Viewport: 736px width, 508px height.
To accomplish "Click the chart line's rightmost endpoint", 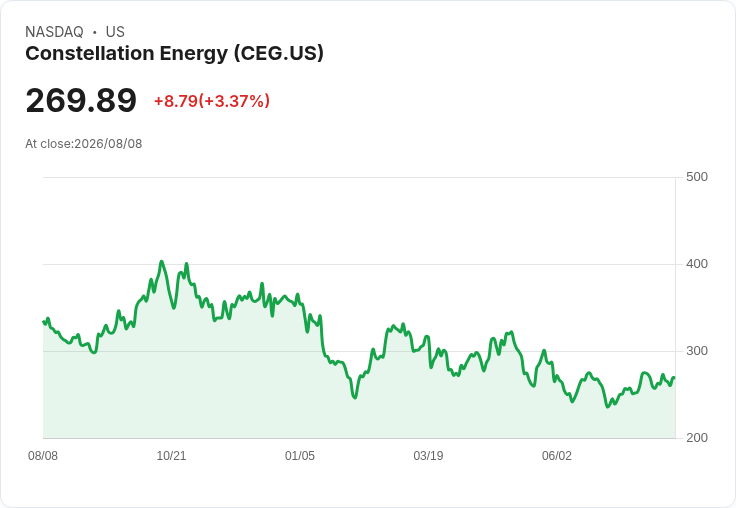I will tap(674, 378).
